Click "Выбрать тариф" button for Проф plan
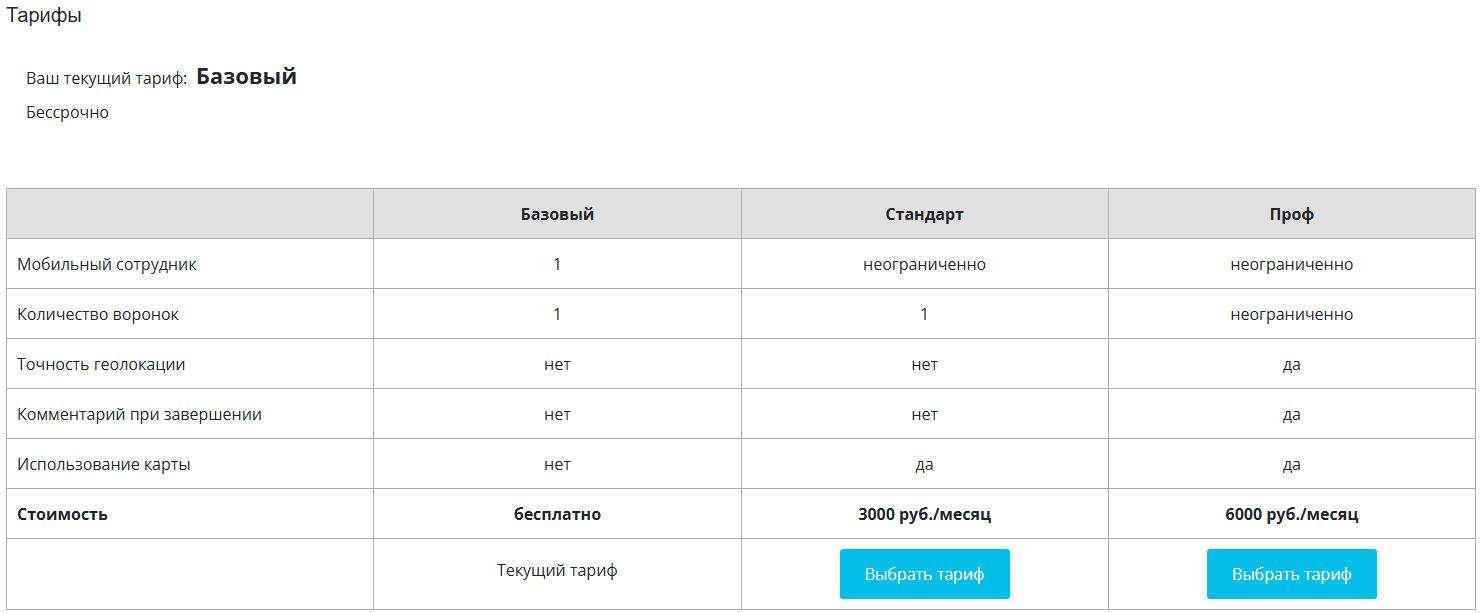The width and height of the screenshot is (1482, 613). (1291, 574)
